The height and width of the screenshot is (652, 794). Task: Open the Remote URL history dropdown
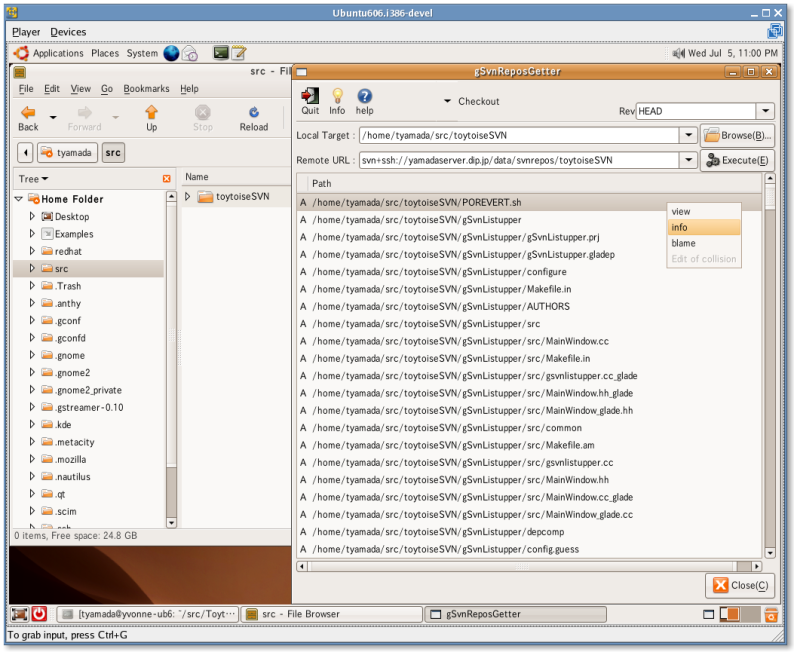click(688, 160)
